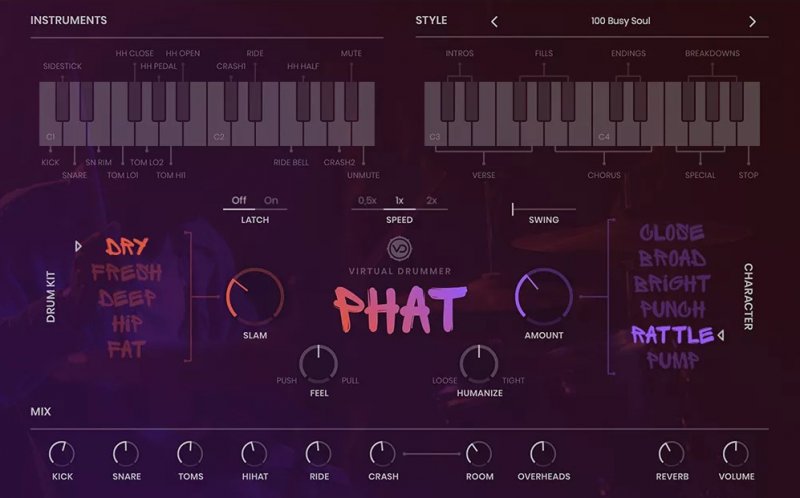Click the Kick mix knob
The image size is (800, 498).
tap(62, 453)
